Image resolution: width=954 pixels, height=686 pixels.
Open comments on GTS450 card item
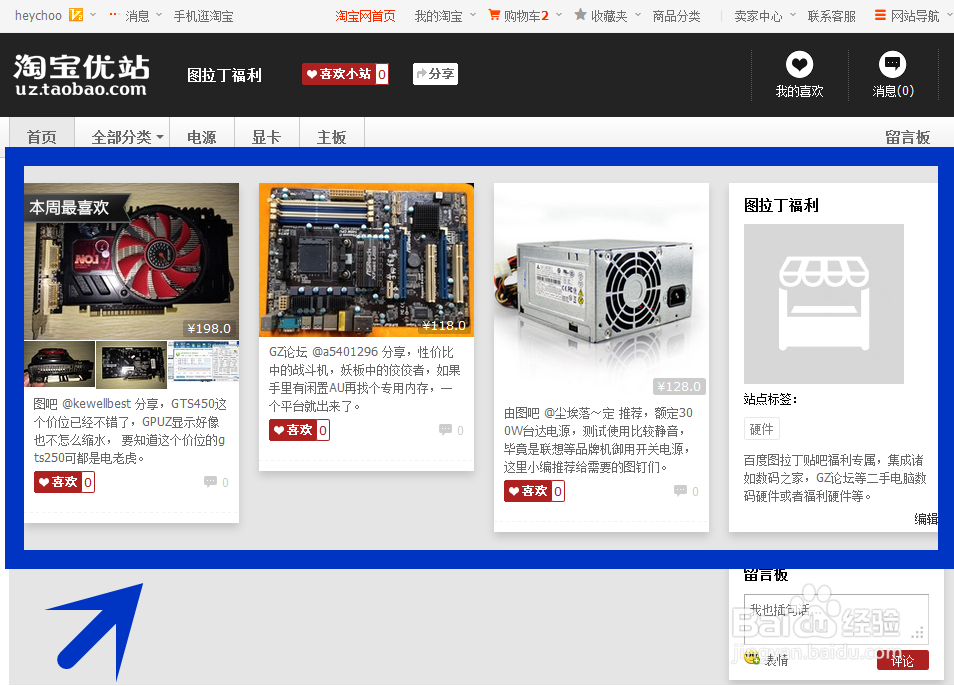[x=216, y=482]
